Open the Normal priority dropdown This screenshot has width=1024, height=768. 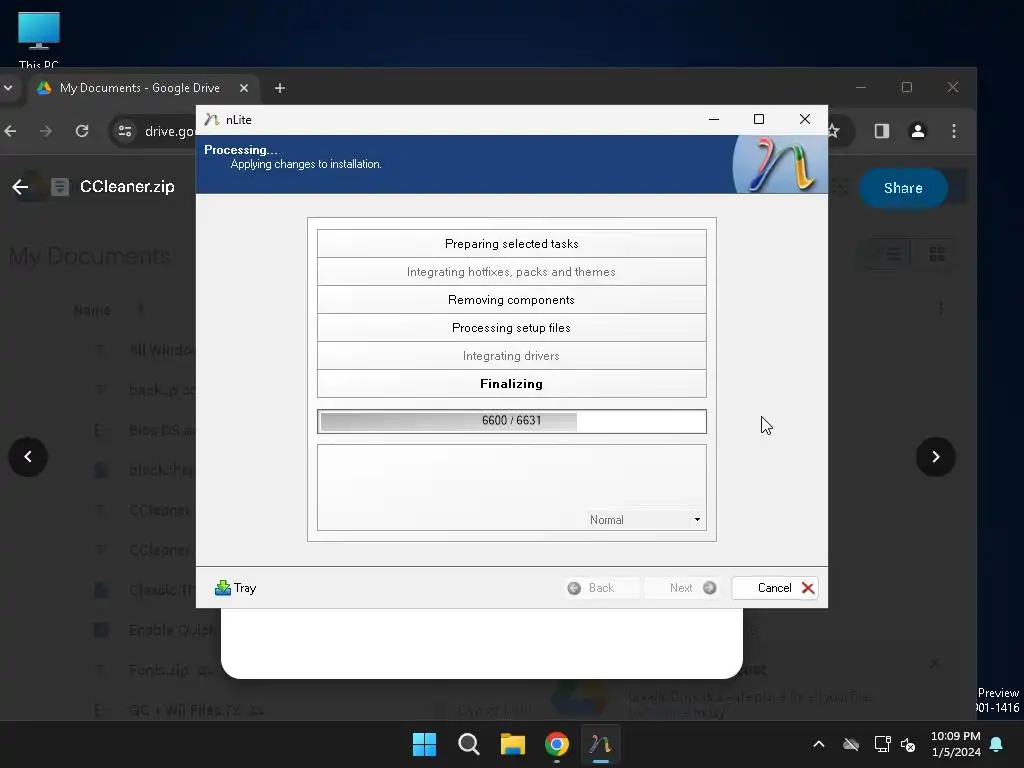(x=645, y=520)
